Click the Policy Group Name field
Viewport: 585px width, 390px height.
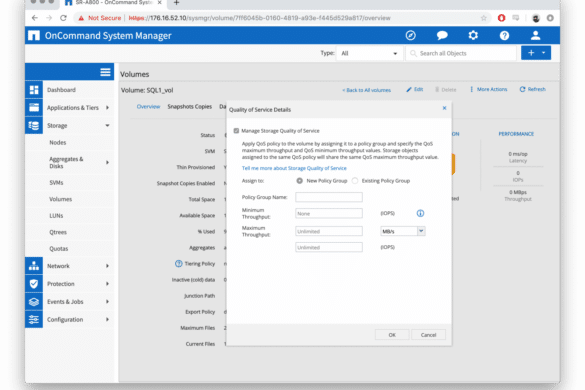pos(329,197)
